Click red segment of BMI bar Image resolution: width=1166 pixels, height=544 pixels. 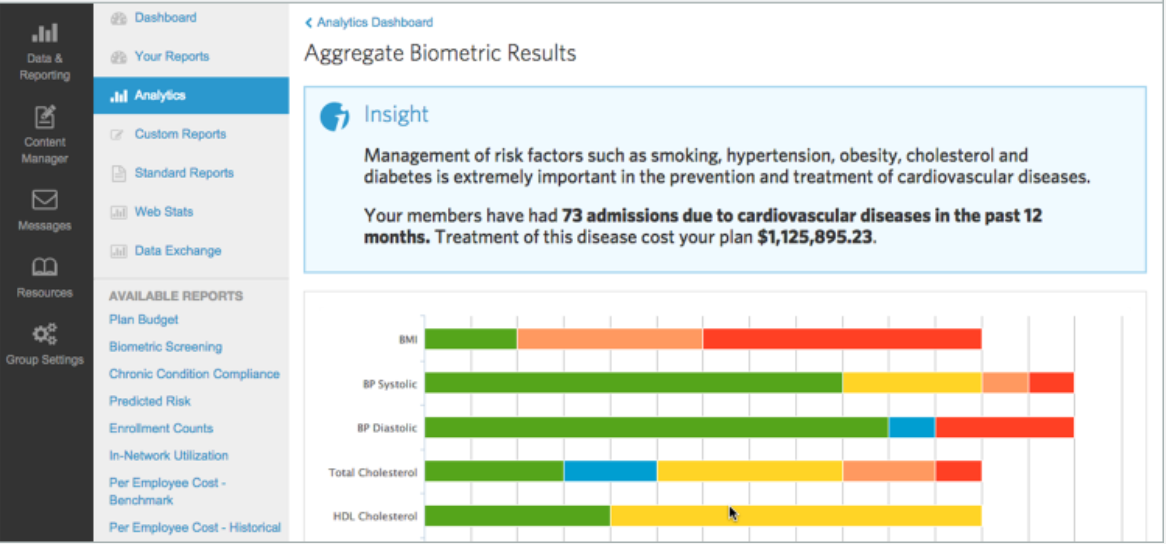pos(841,339)
